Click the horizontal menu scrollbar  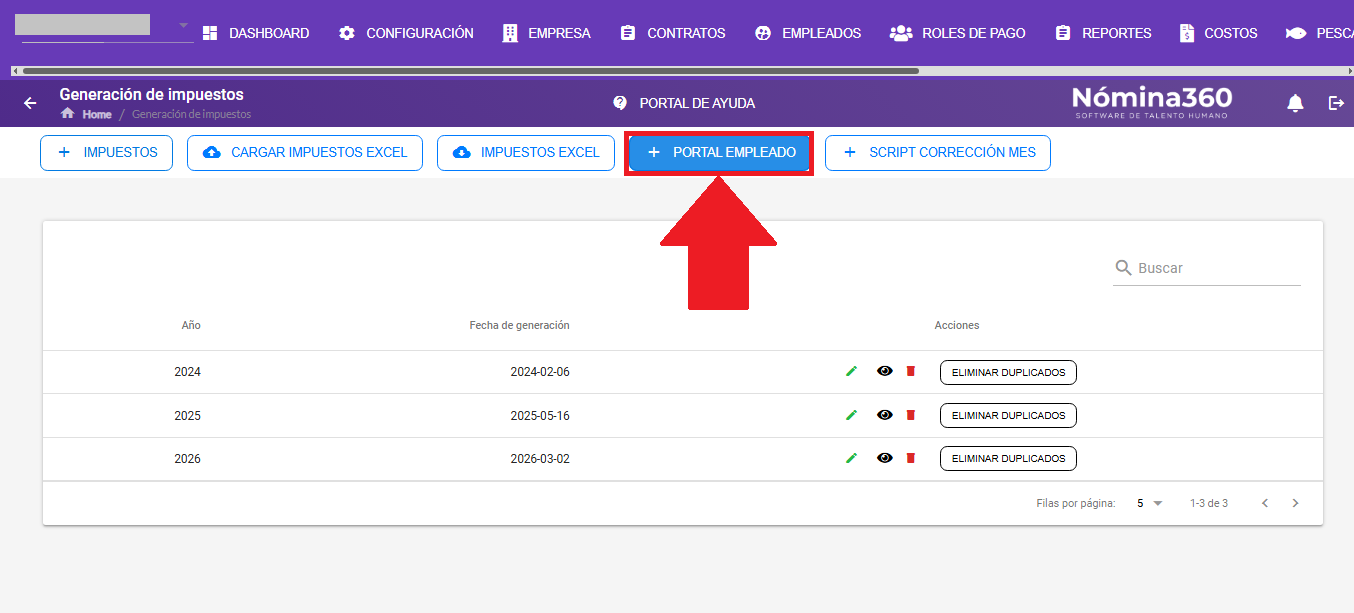(x=470, y=71)
